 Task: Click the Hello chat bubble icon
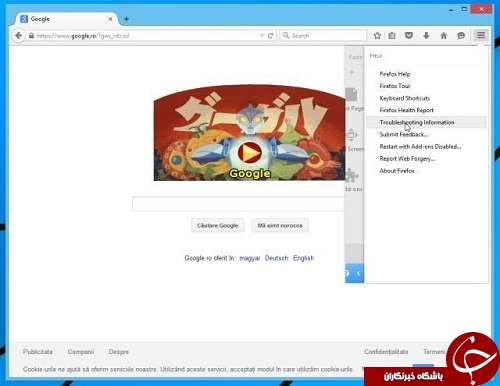pos(461,35)
